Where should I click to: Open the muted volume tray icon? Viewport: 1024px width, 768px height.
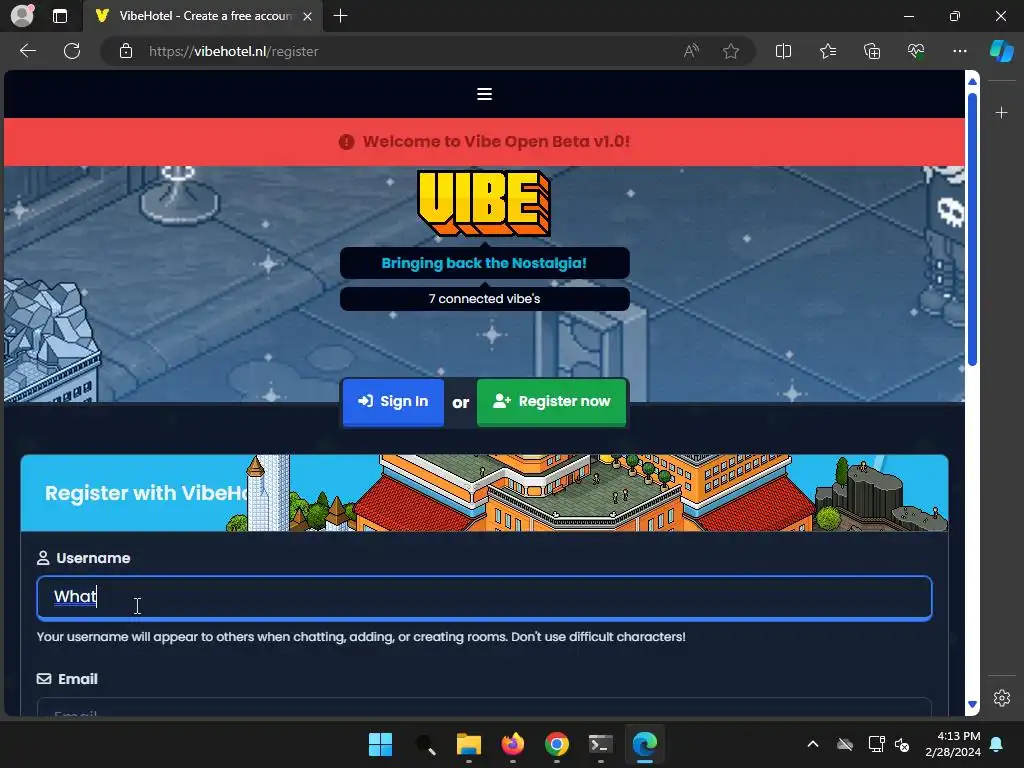902,744
